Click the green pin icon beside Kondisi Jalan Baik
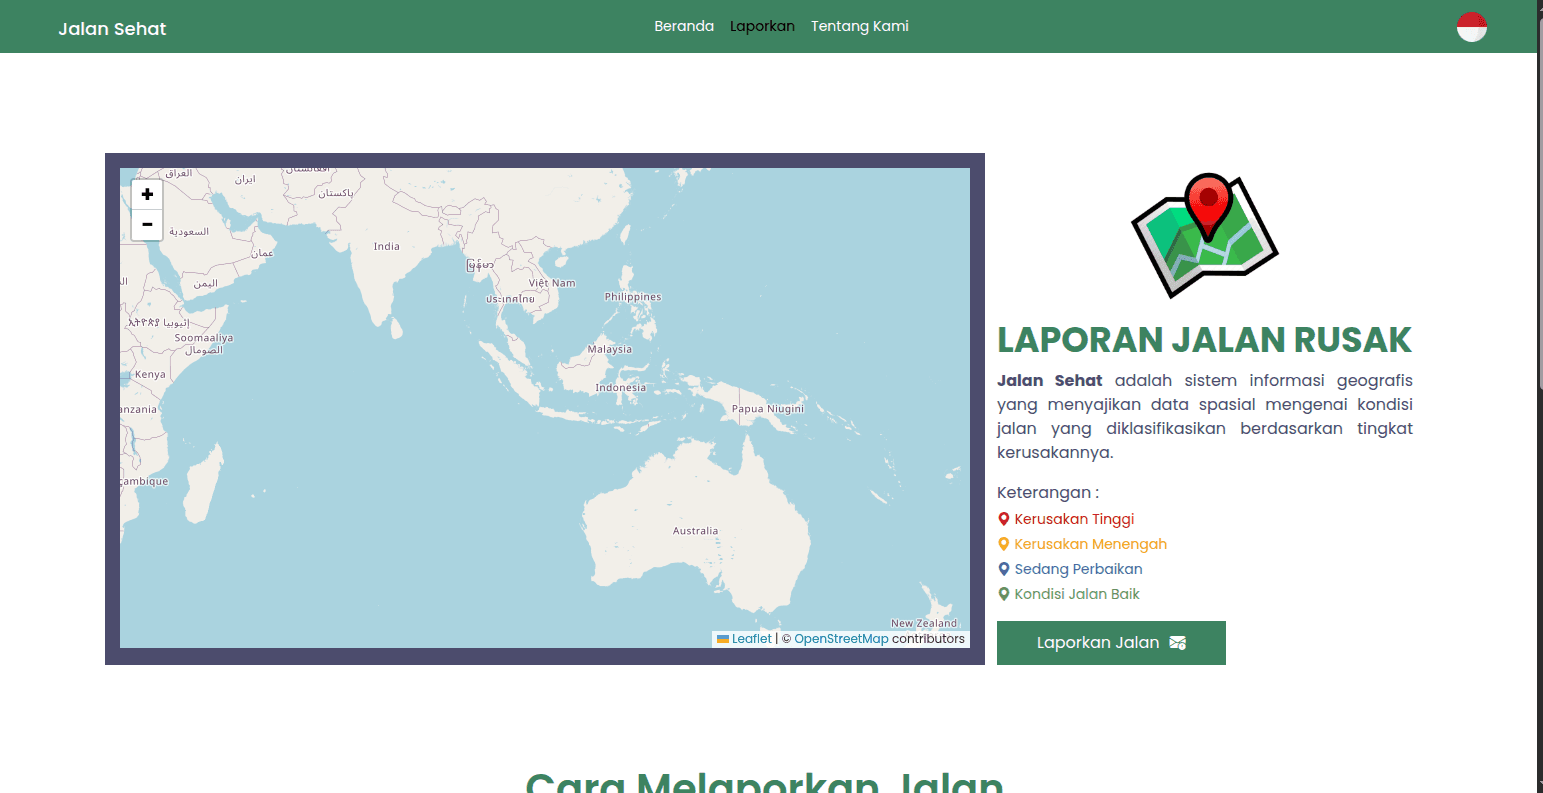The width and height of the screenshot is (1543, 793). (1003, 593)
